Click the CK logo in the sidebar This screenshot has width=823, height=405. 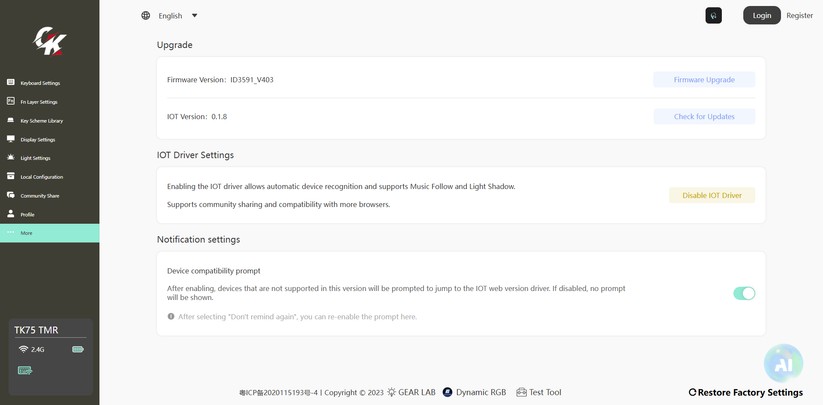click(x=50, y=41)
